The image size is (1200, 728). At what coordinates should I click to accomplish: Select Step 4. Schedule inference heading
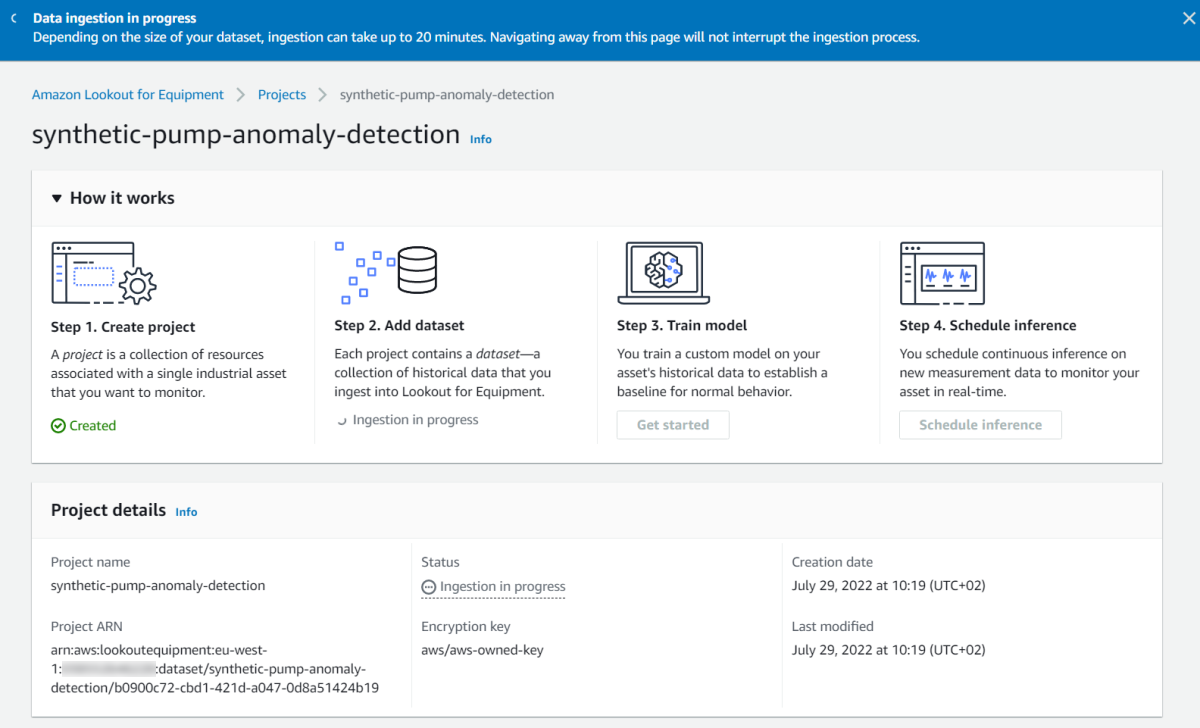point(988,325)
